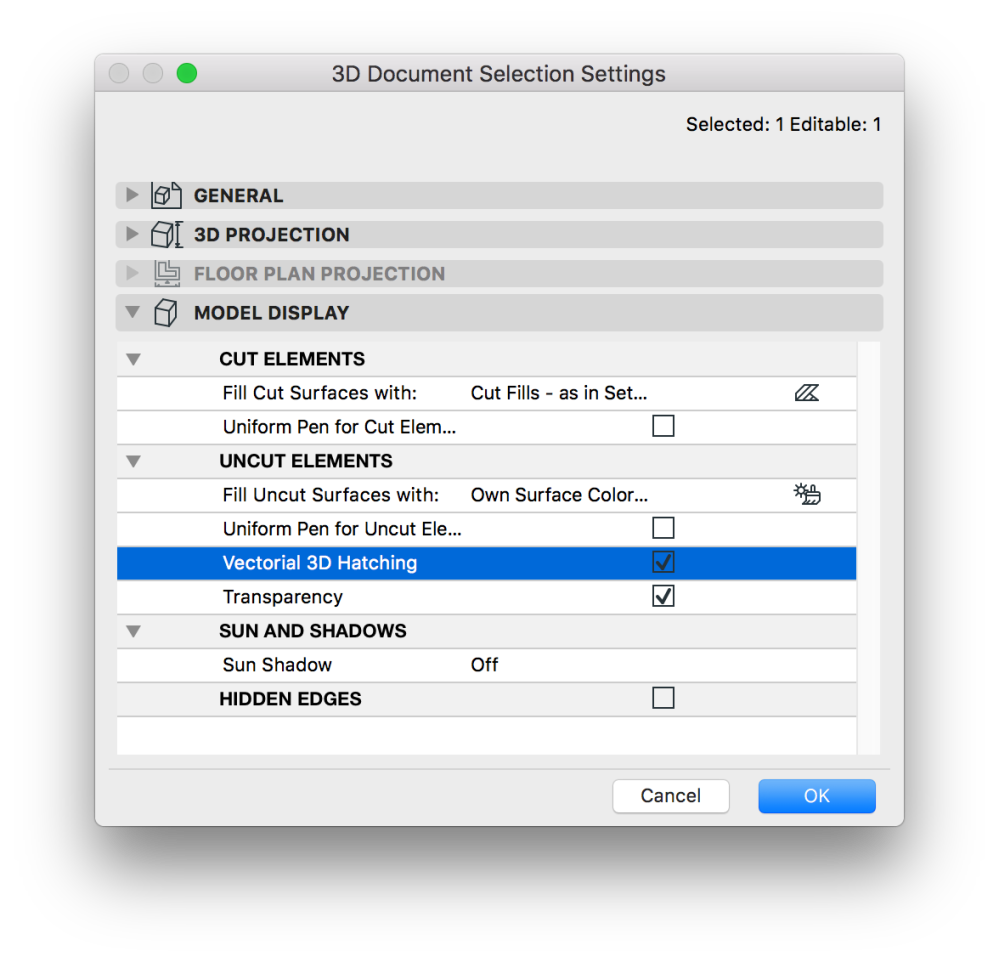Expand the 3D Projection panel triangle
The height and width of the screenshot is (962, 999).
pos(132,234)
